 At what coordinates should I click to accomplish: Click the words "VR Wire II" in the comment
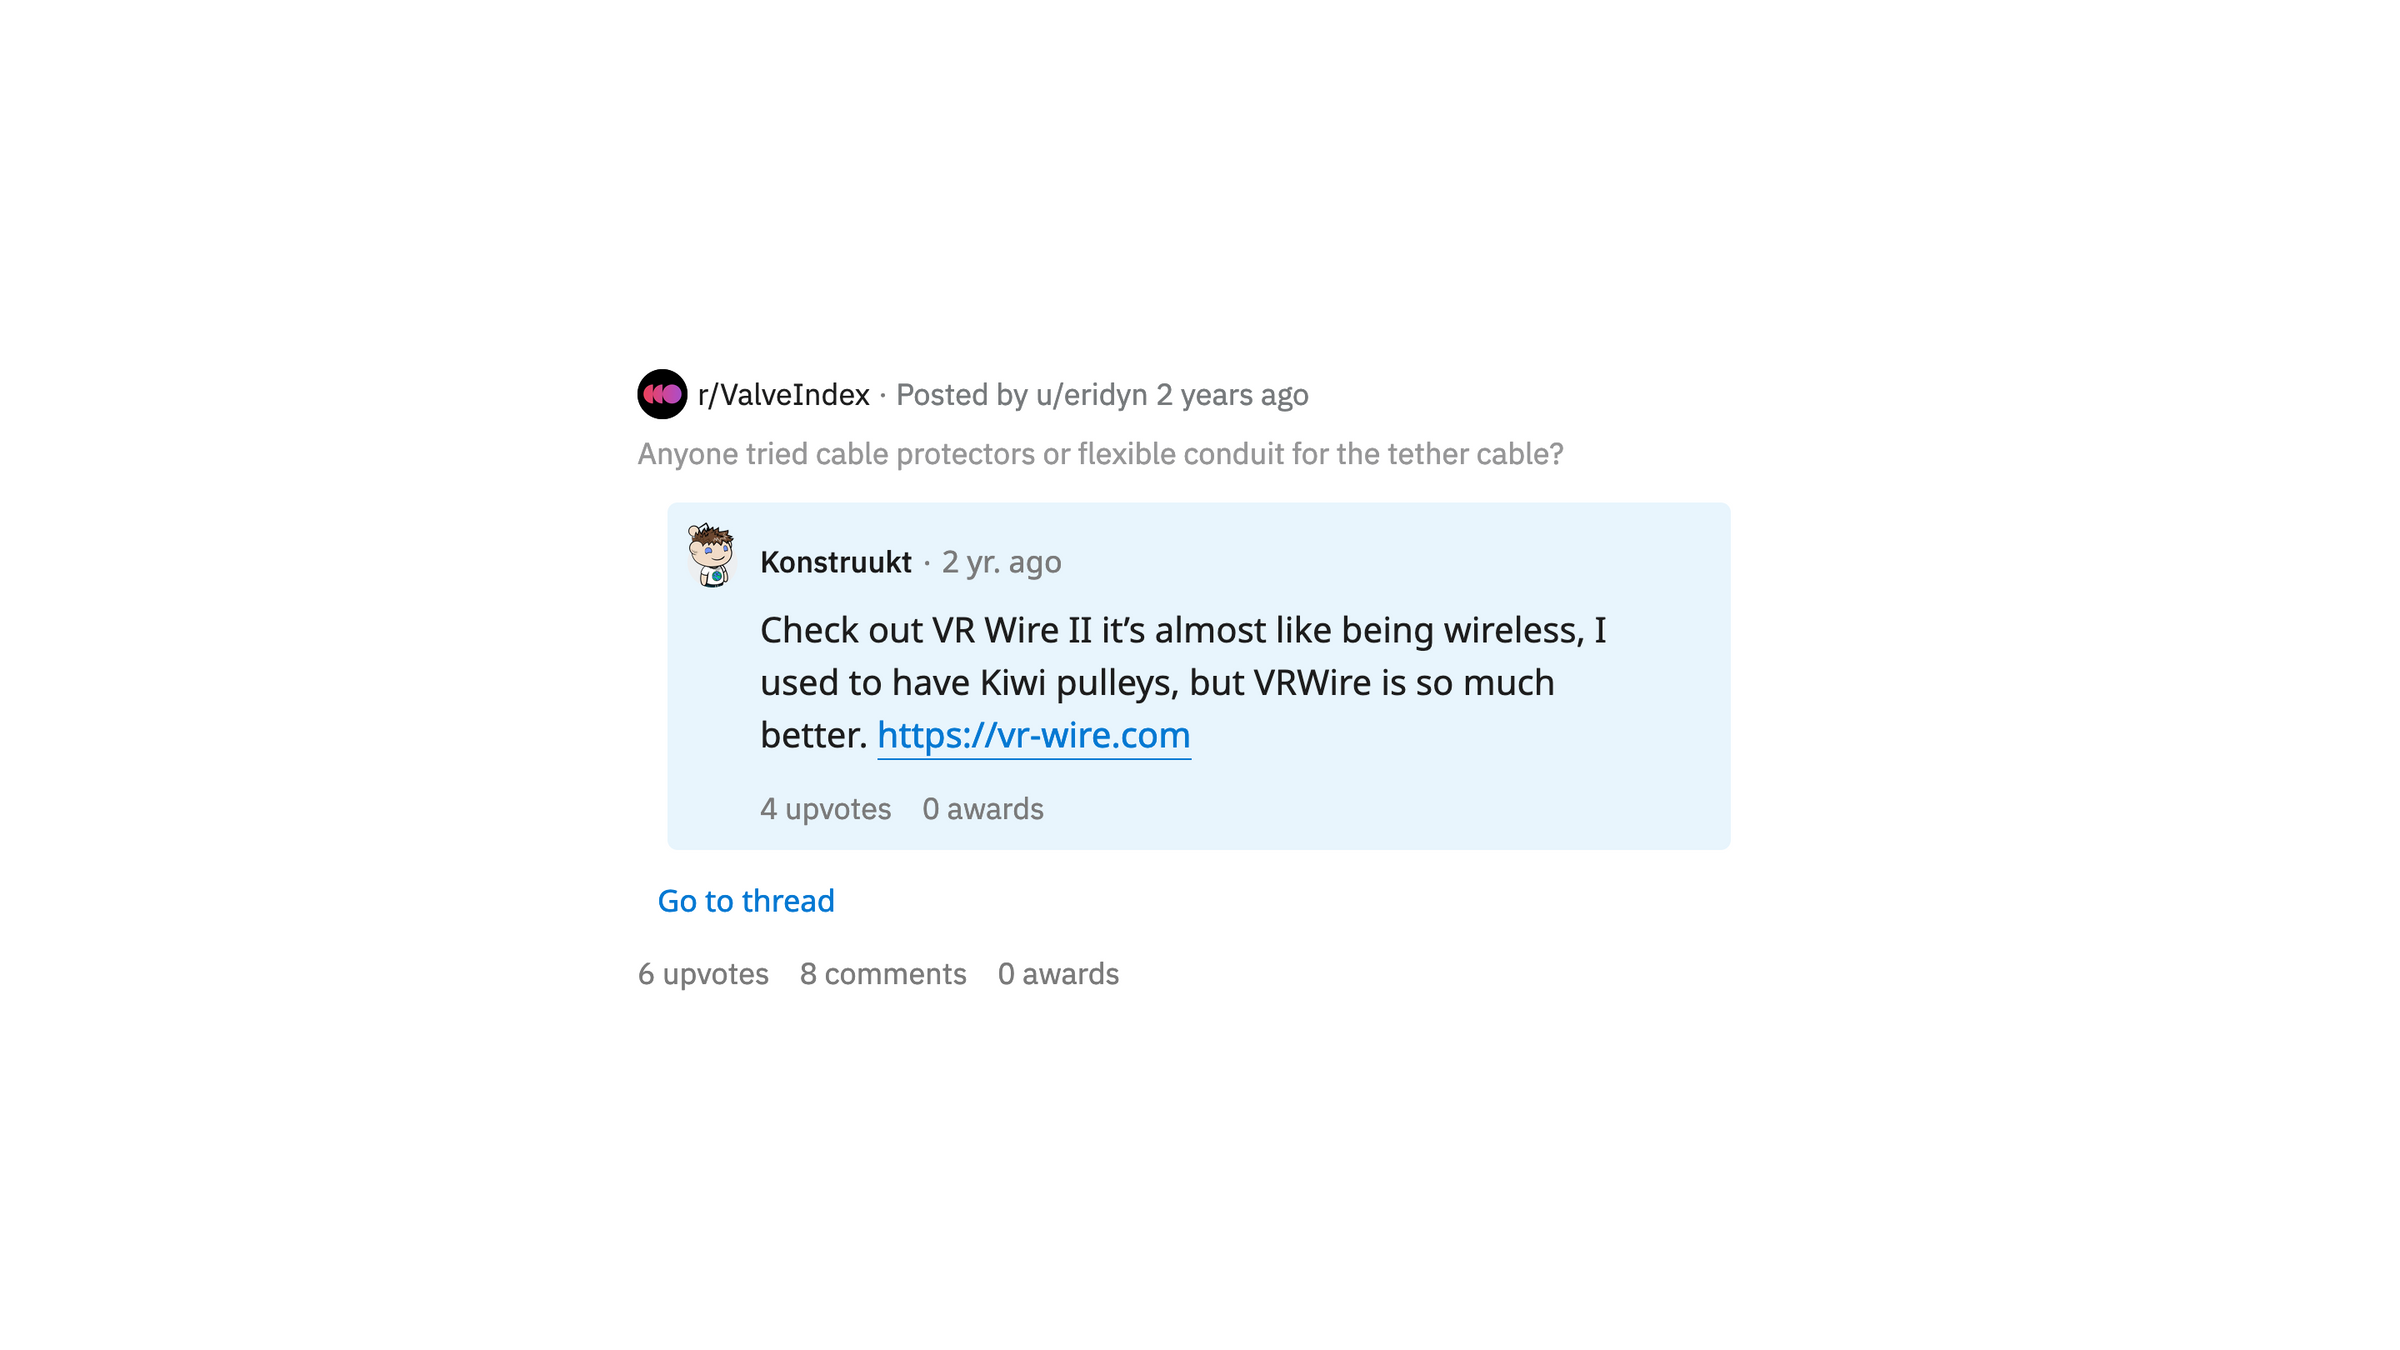pos(1011,630)
